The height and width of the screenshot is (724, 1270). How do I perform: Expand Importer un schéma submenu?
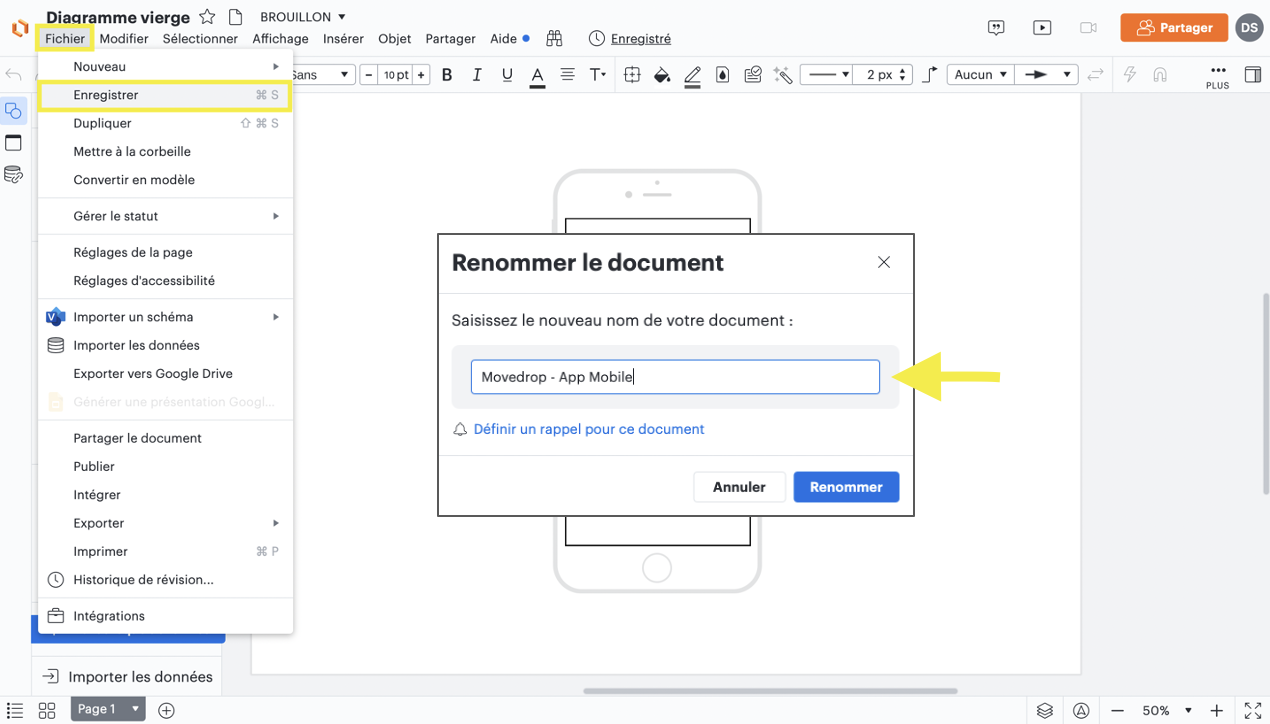165,317
